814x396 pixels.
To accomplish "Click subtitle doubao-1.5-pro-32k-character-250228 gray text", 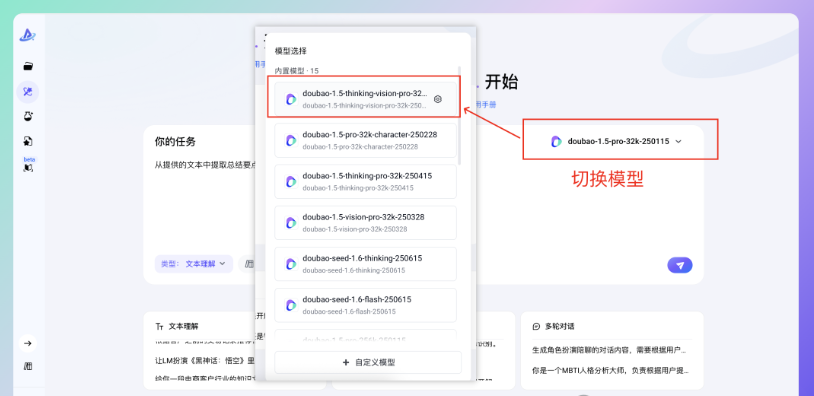I will click(x=360, y=147).
